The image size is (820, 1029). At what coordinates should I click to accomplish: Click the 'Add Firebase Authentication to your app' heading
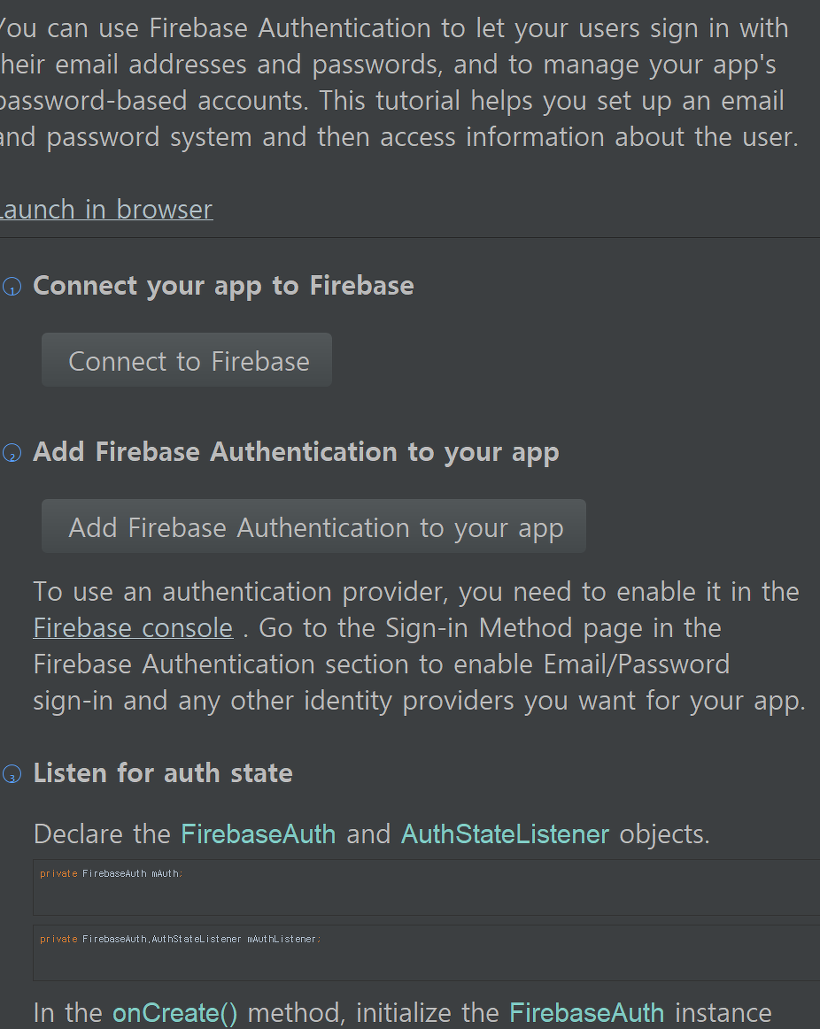[x=296, y=451]
